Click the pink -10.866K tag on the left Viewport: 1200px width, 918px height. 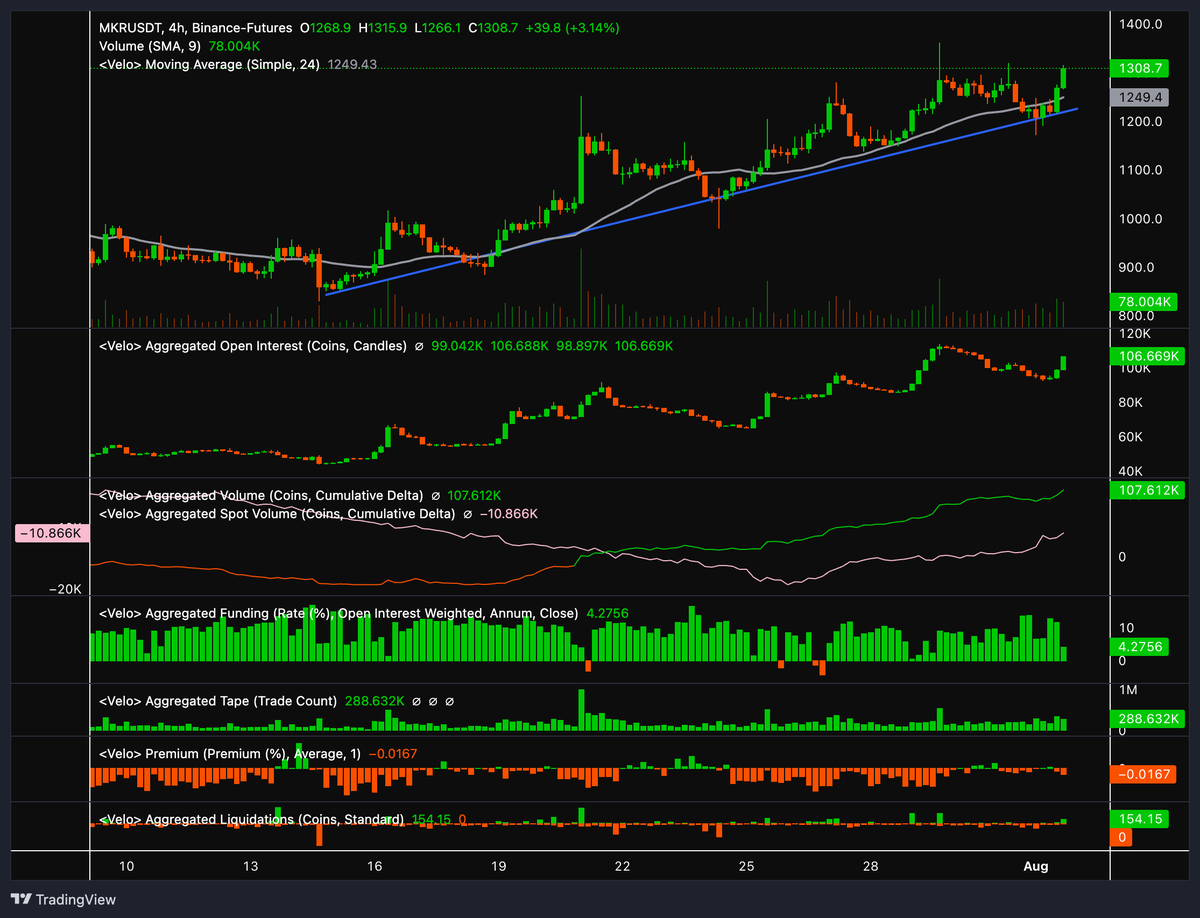pyautogui.click(x=53, y=534)
